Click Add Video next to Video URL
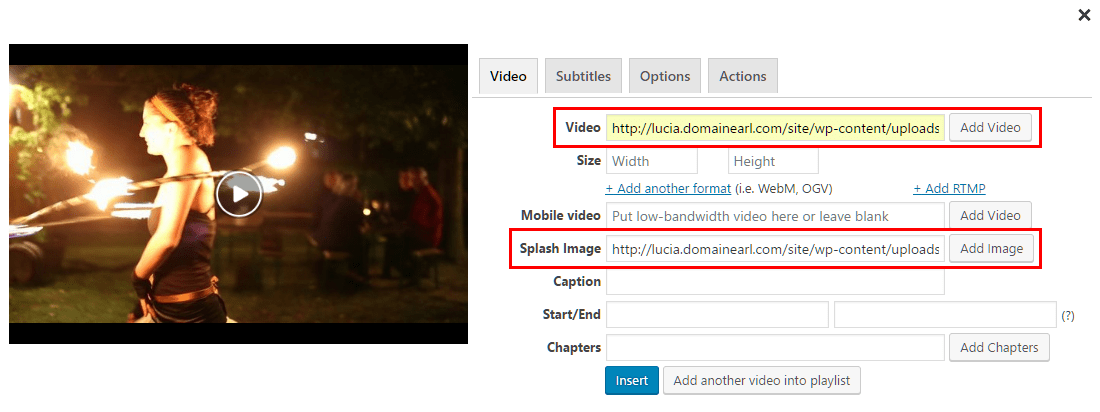 (991, 128)
